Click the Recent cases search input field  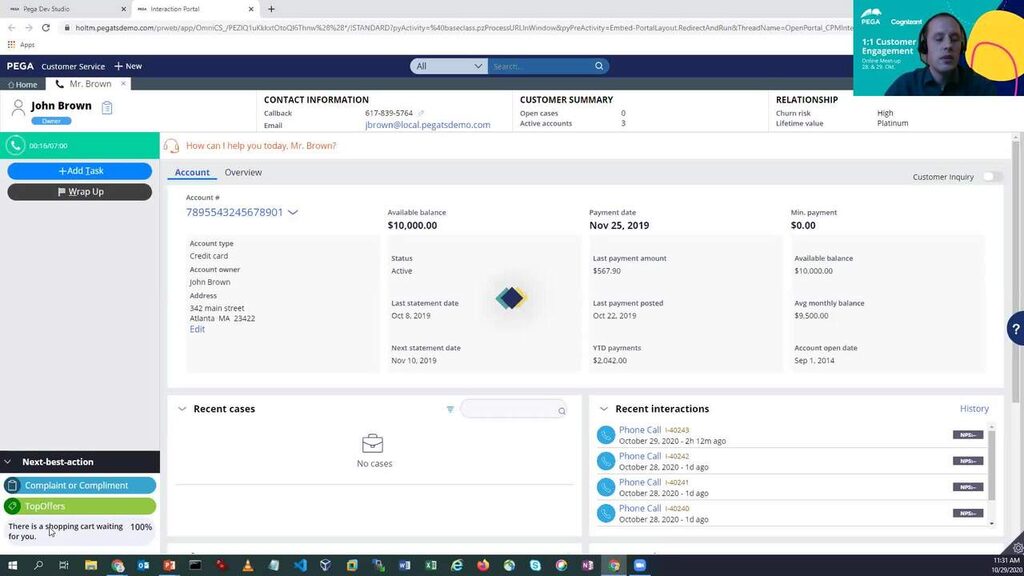click(510, 409)
